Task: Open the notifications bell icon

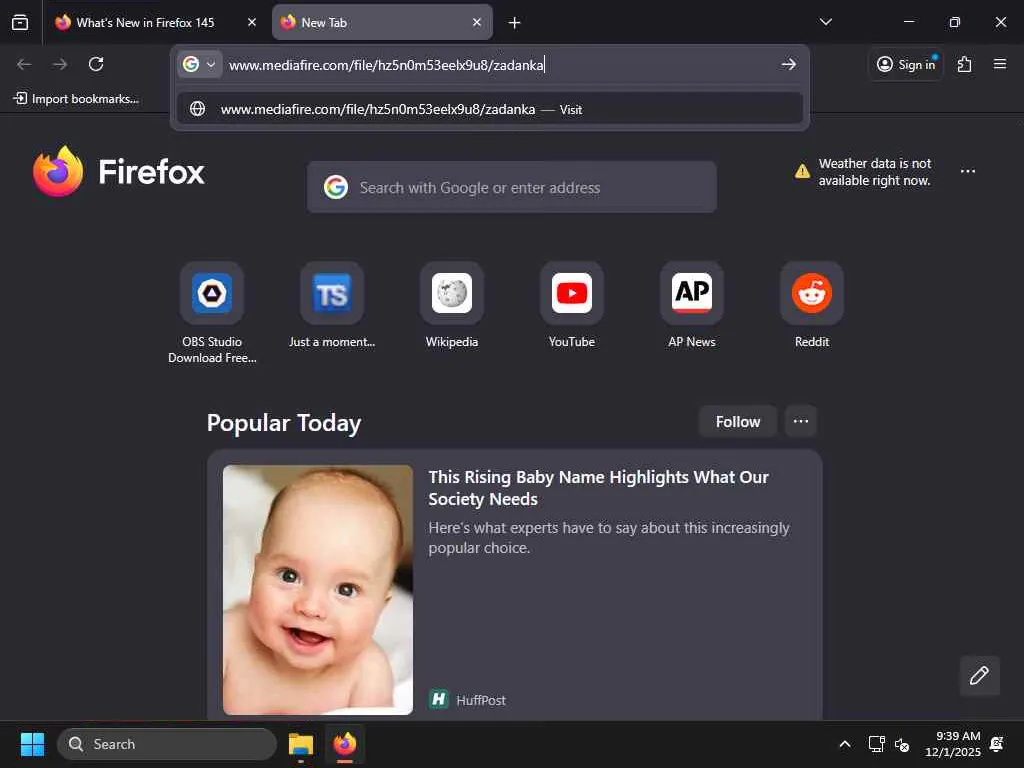Action: click(997, 744)
